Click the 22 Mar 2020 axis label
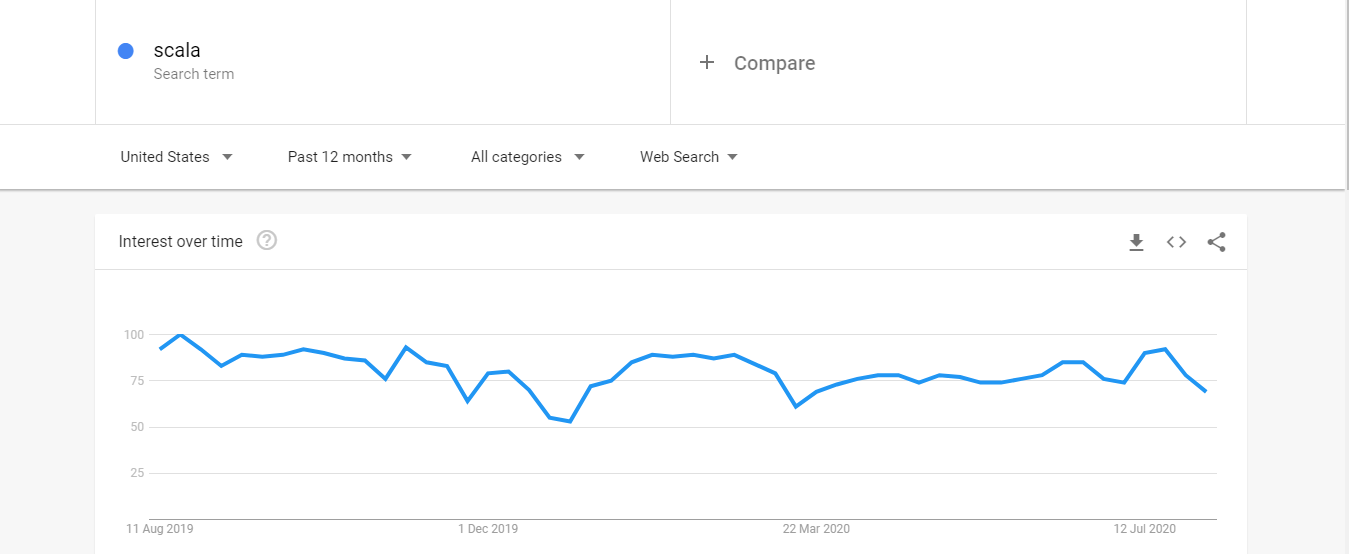 pyautogui.click(x=816, y=528)
